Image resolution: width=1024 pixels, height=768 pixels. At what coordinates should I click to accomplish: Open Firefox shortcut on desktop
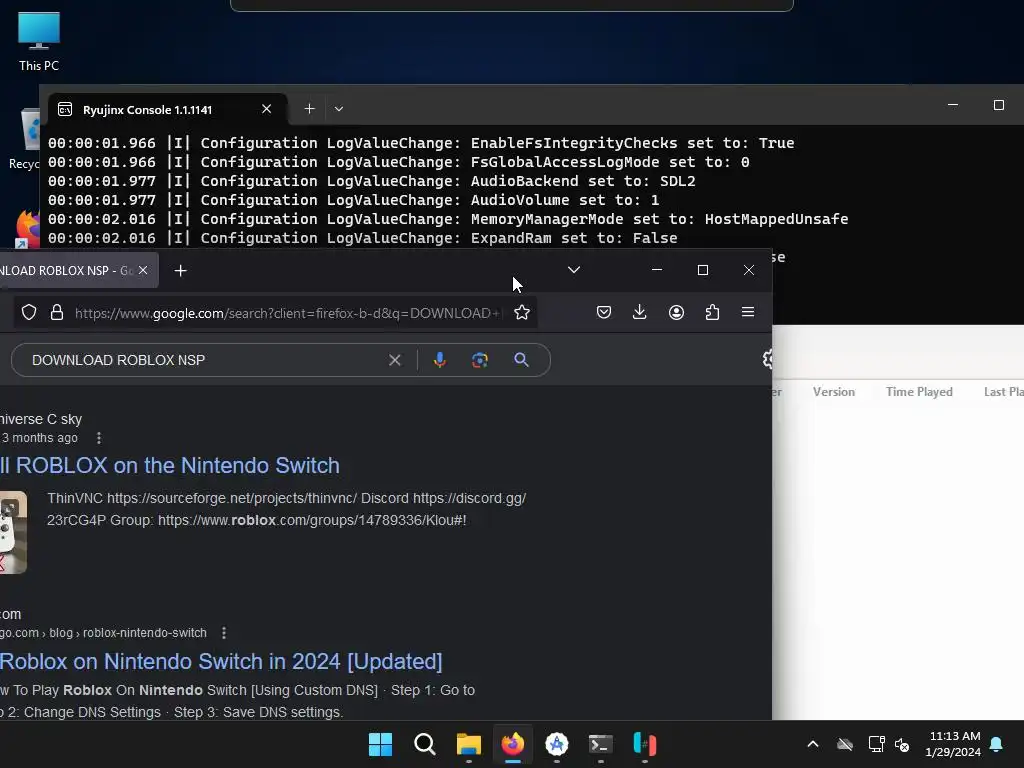click(x=27, y=229)
